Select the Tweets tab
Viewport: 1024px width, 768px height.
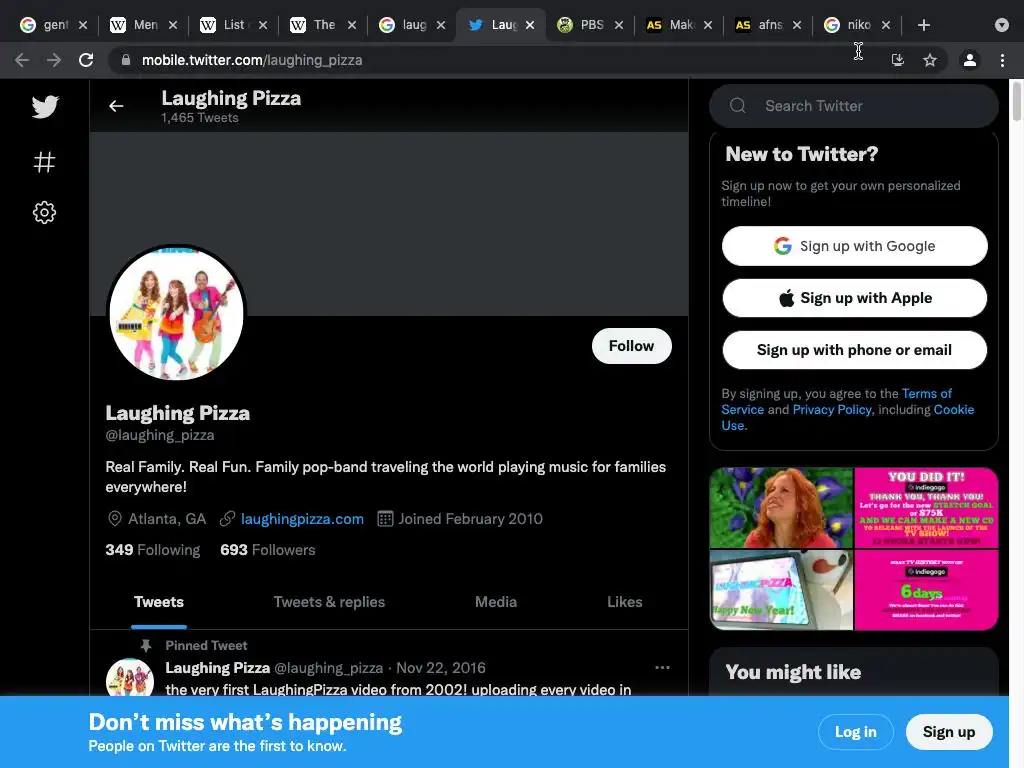(159, 602)
